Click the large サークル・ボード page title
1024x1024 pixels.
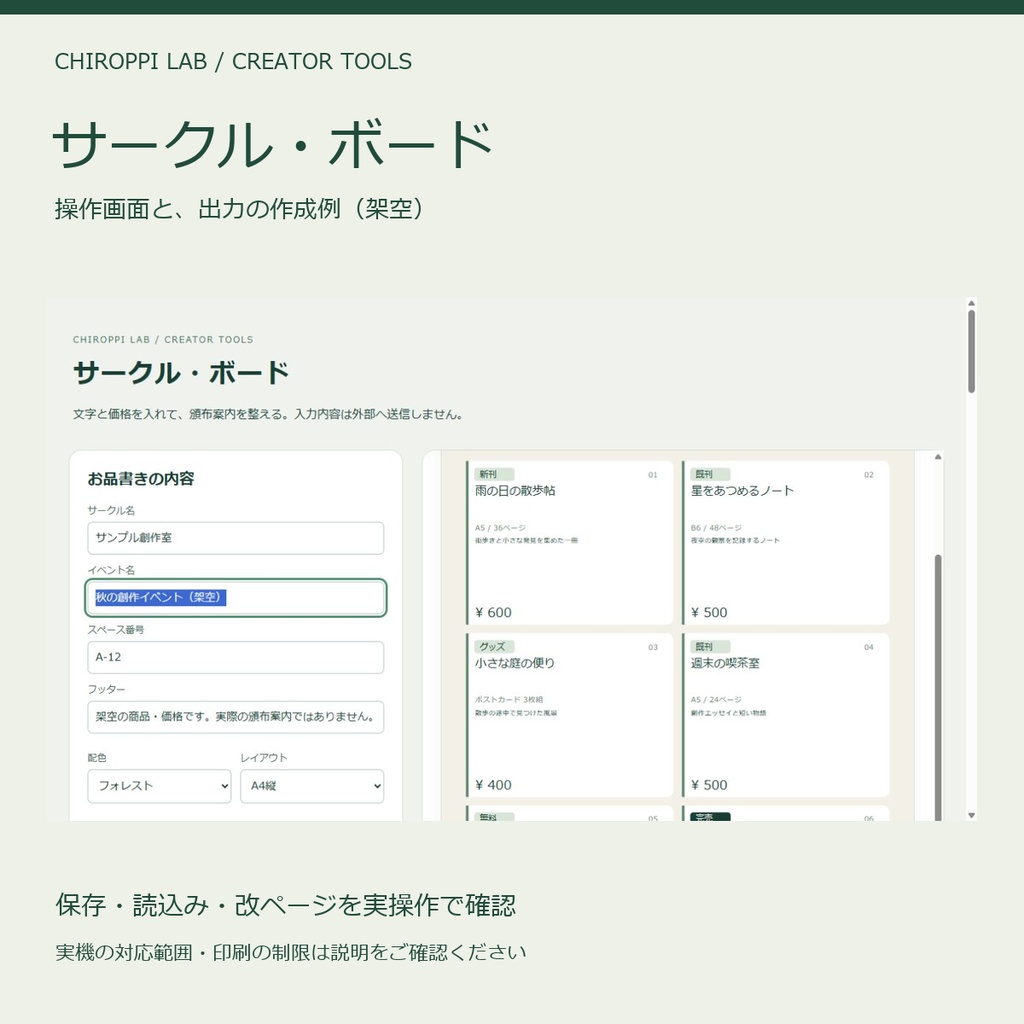click(x=272, y=144)
